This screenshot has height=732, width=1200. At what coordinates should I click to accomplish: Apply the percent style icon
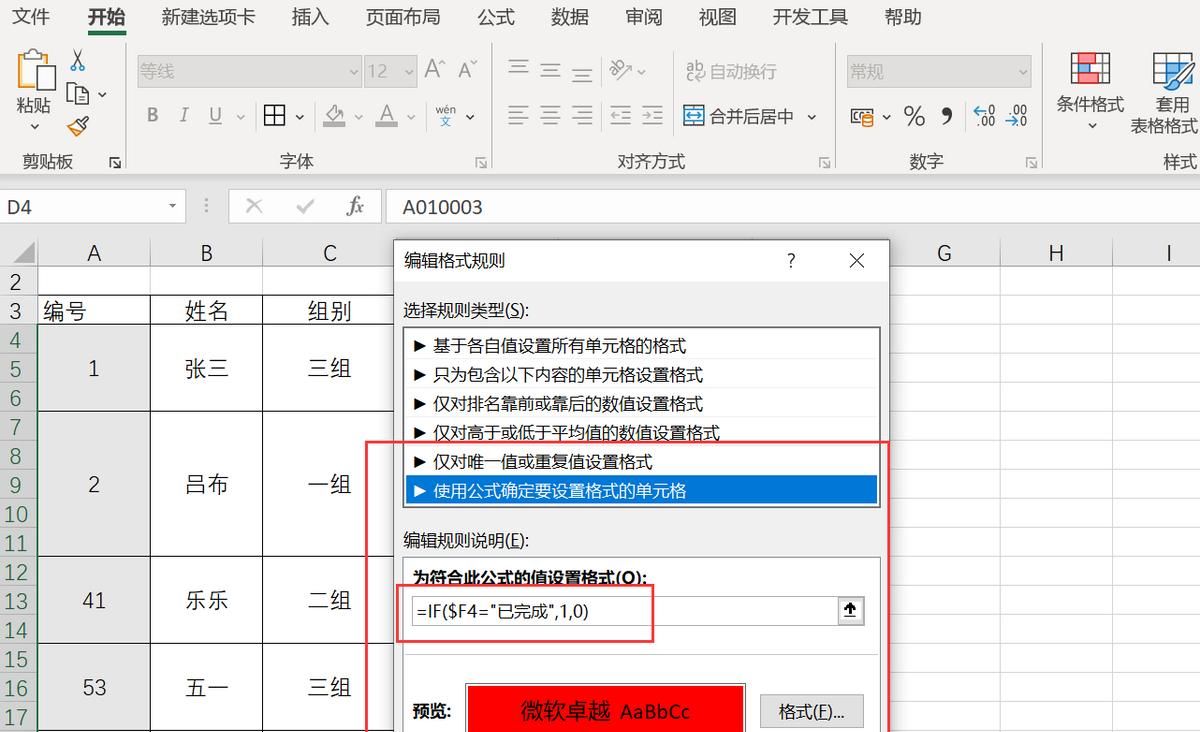(912, 116)
